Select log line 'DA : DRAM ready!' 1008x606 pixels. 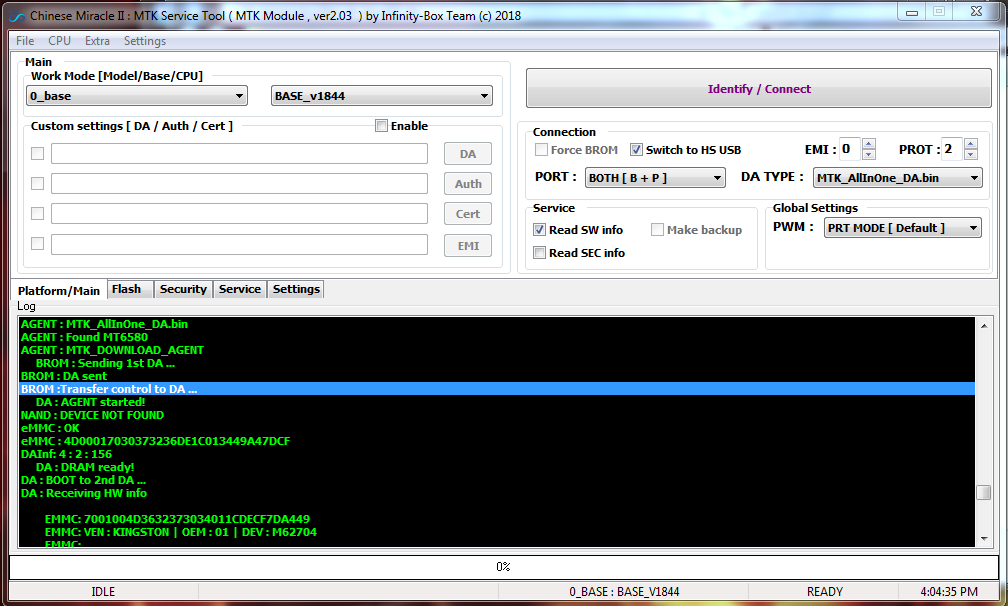(x=497, y=467)
